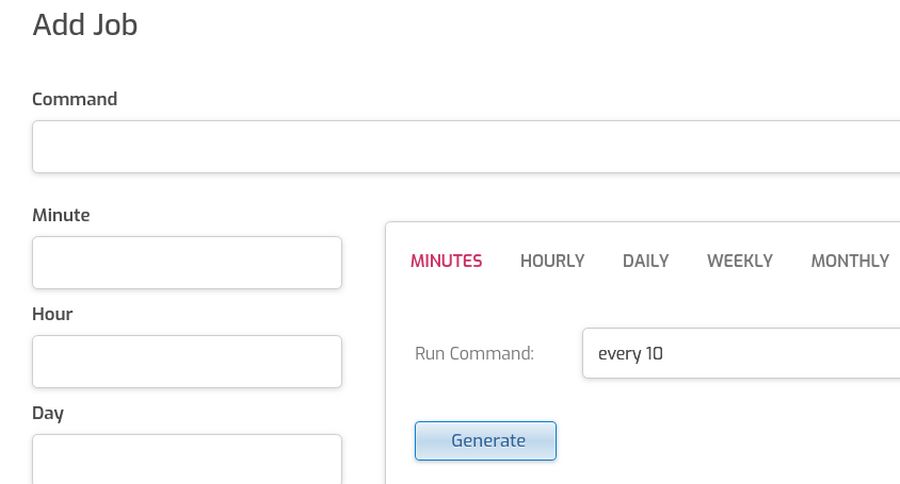This screenshot has height=484, width=900.
Task: Click the 'Hour' field label
Action: 52,314
